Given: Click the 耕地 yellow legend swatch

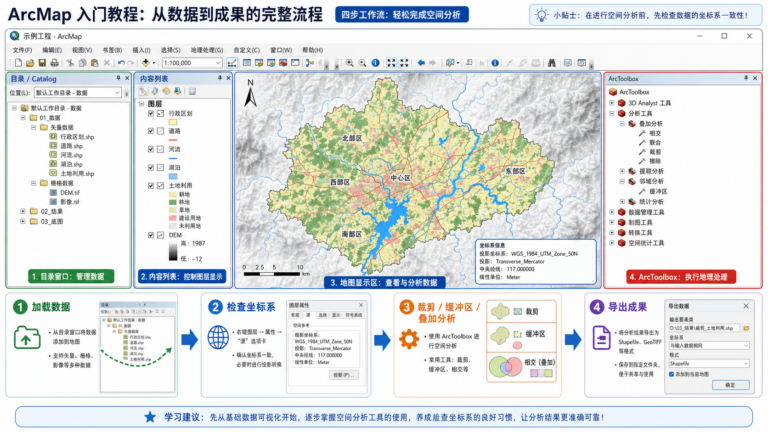Looking at the screenshot, I should click(173, 194).
